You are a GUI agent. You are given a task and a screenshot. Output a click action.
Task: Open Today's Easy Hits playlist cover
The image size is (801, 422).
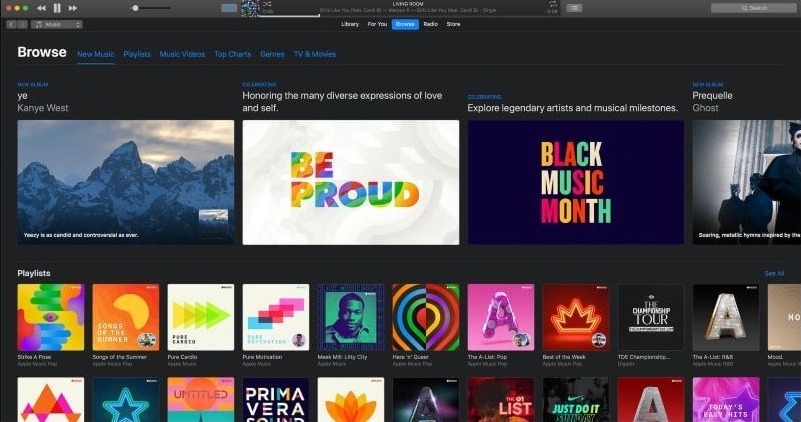[x=726, y=400]
